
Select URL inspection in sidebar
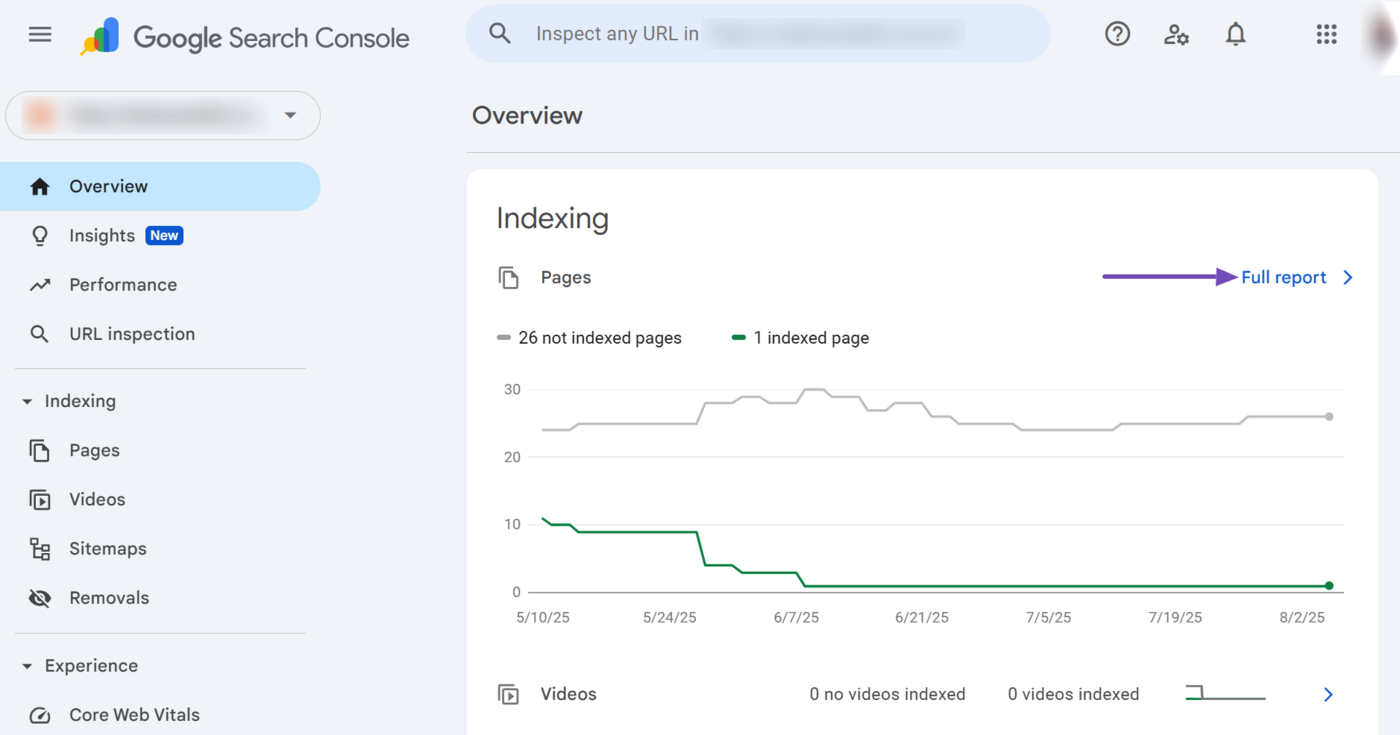131,334
